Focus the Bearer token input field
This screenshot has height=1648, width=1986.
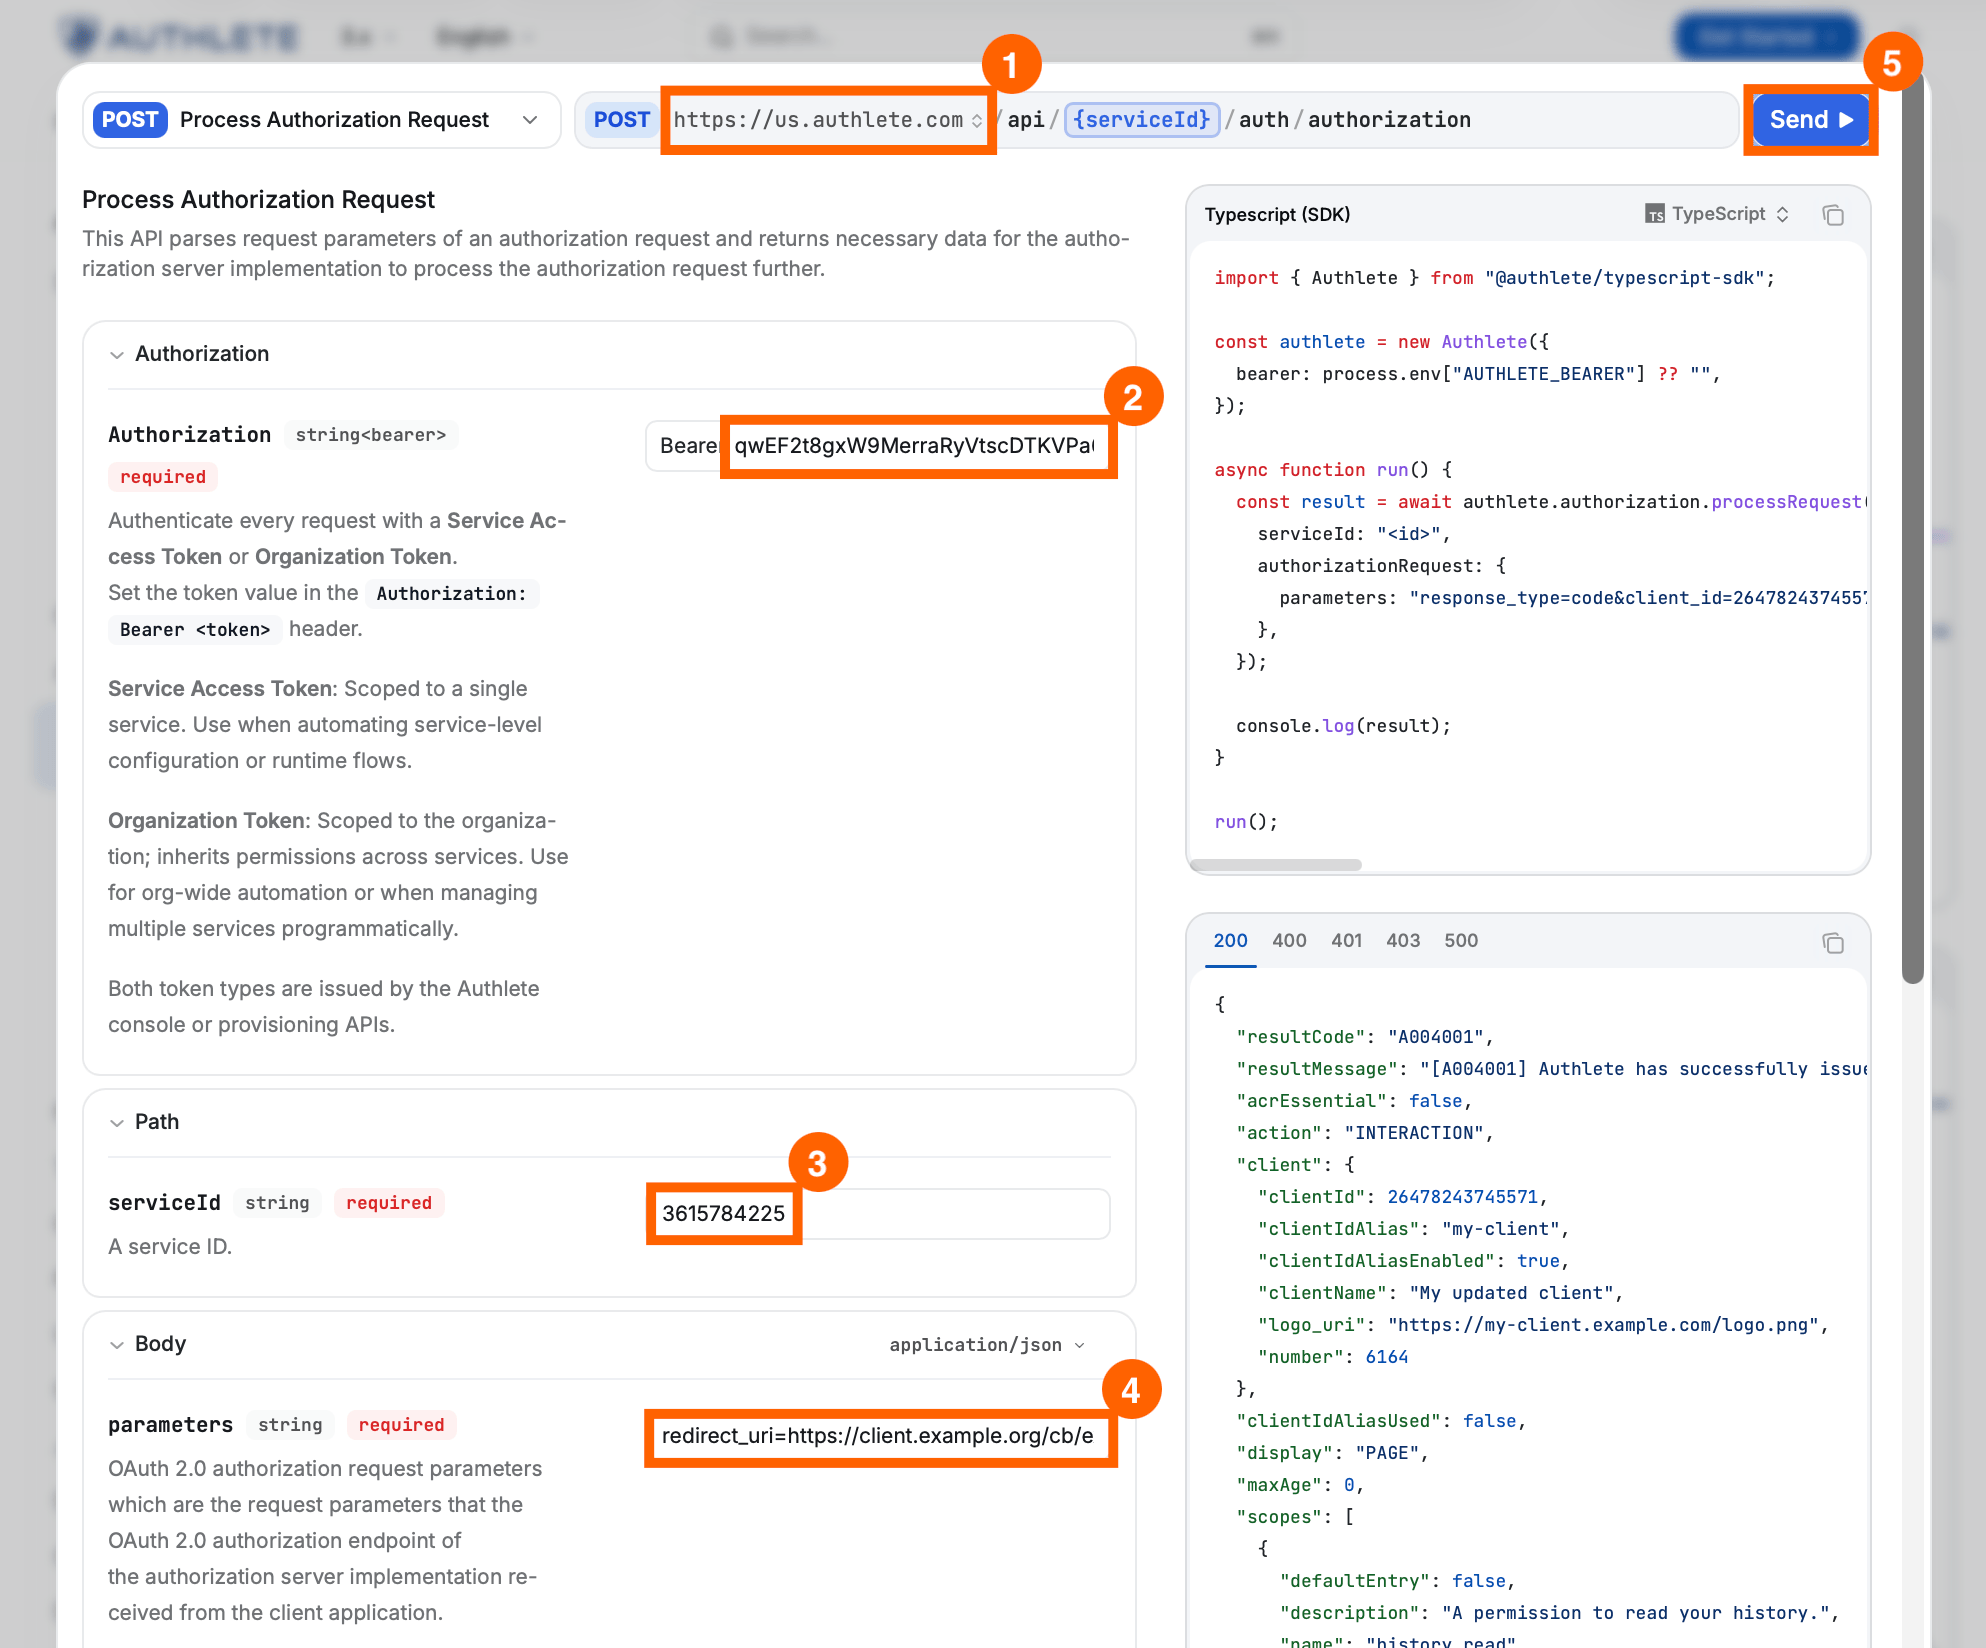point(914,446)
